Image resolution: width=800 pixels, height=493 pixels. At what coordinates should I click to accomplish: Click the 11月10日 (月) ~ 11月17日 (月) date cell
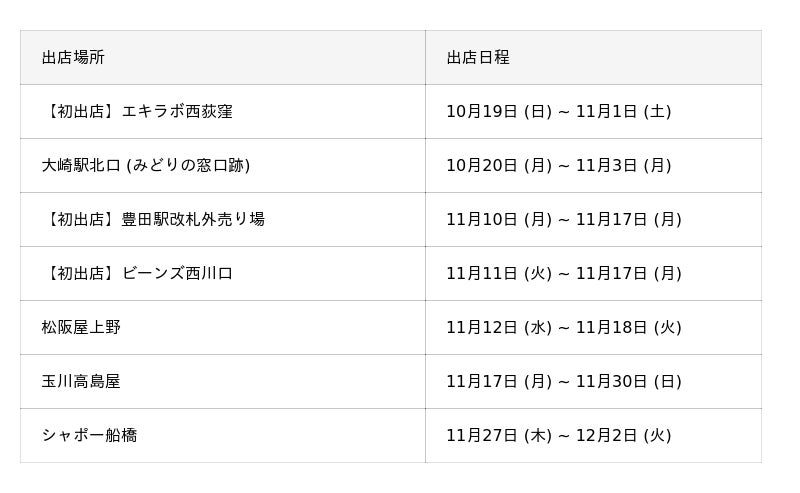coord(564,220)
